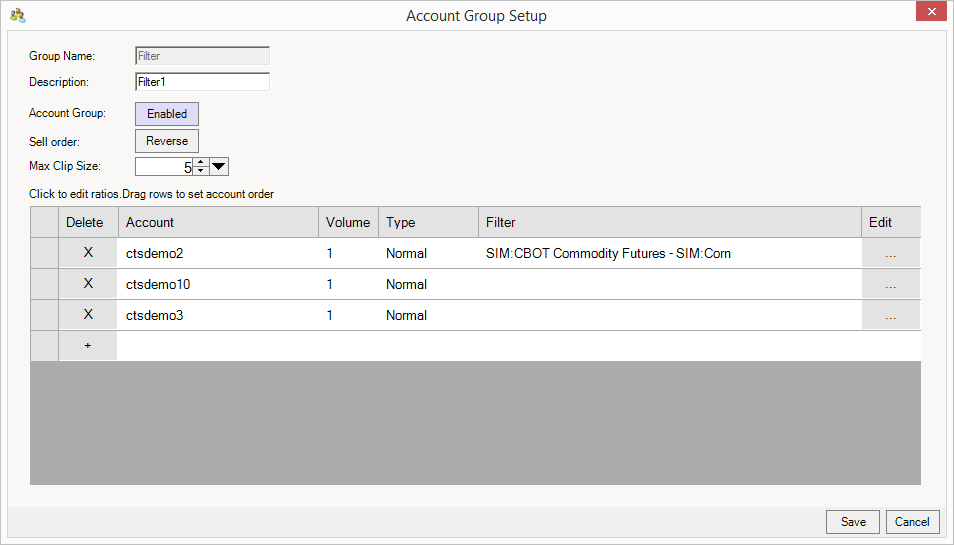The height and width of the screenshot is (545, 954).
Task: Click the Filter column header
Action: [x=669, y=222]
